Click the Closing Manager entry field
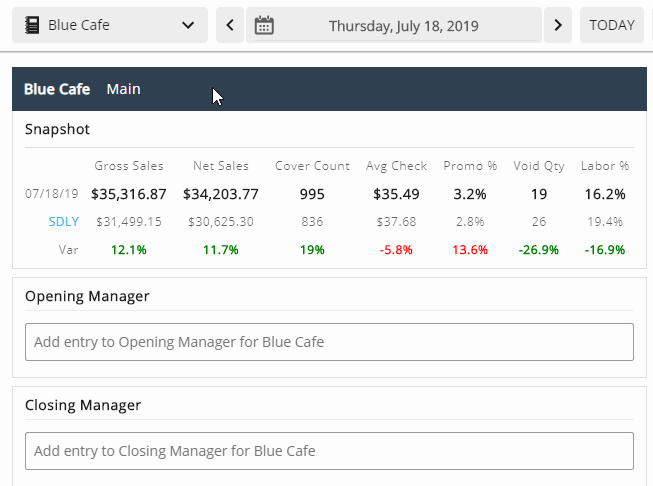The height and width of the screenshot is (486, 653). [329, 451]
